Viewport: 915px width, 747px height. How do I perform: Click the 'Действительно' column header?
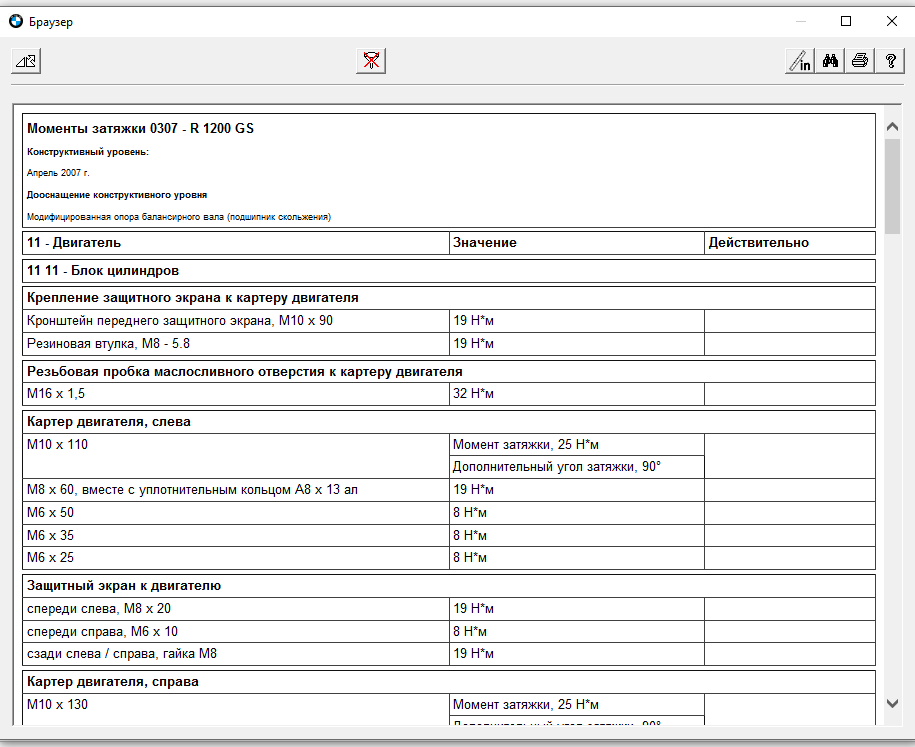(x=758, y=243)
